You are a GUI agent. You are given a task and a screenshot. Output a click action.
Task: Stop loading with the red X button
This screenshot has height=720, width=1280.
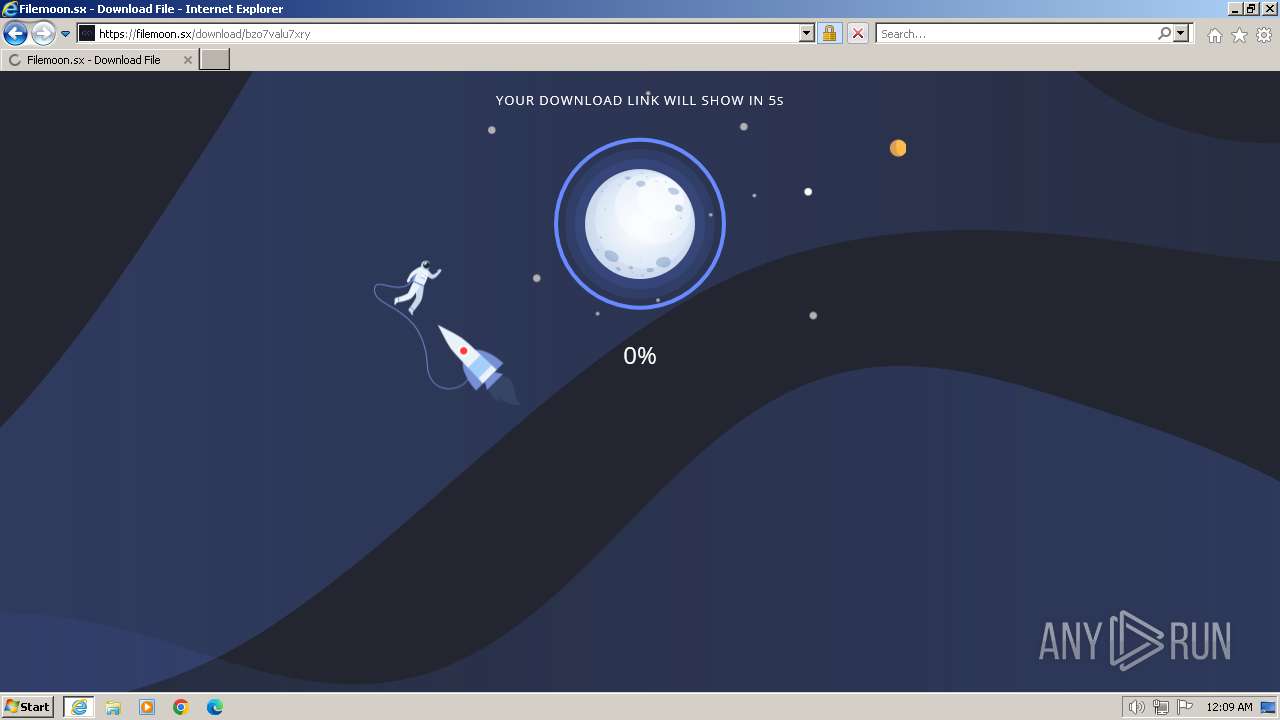858,34
